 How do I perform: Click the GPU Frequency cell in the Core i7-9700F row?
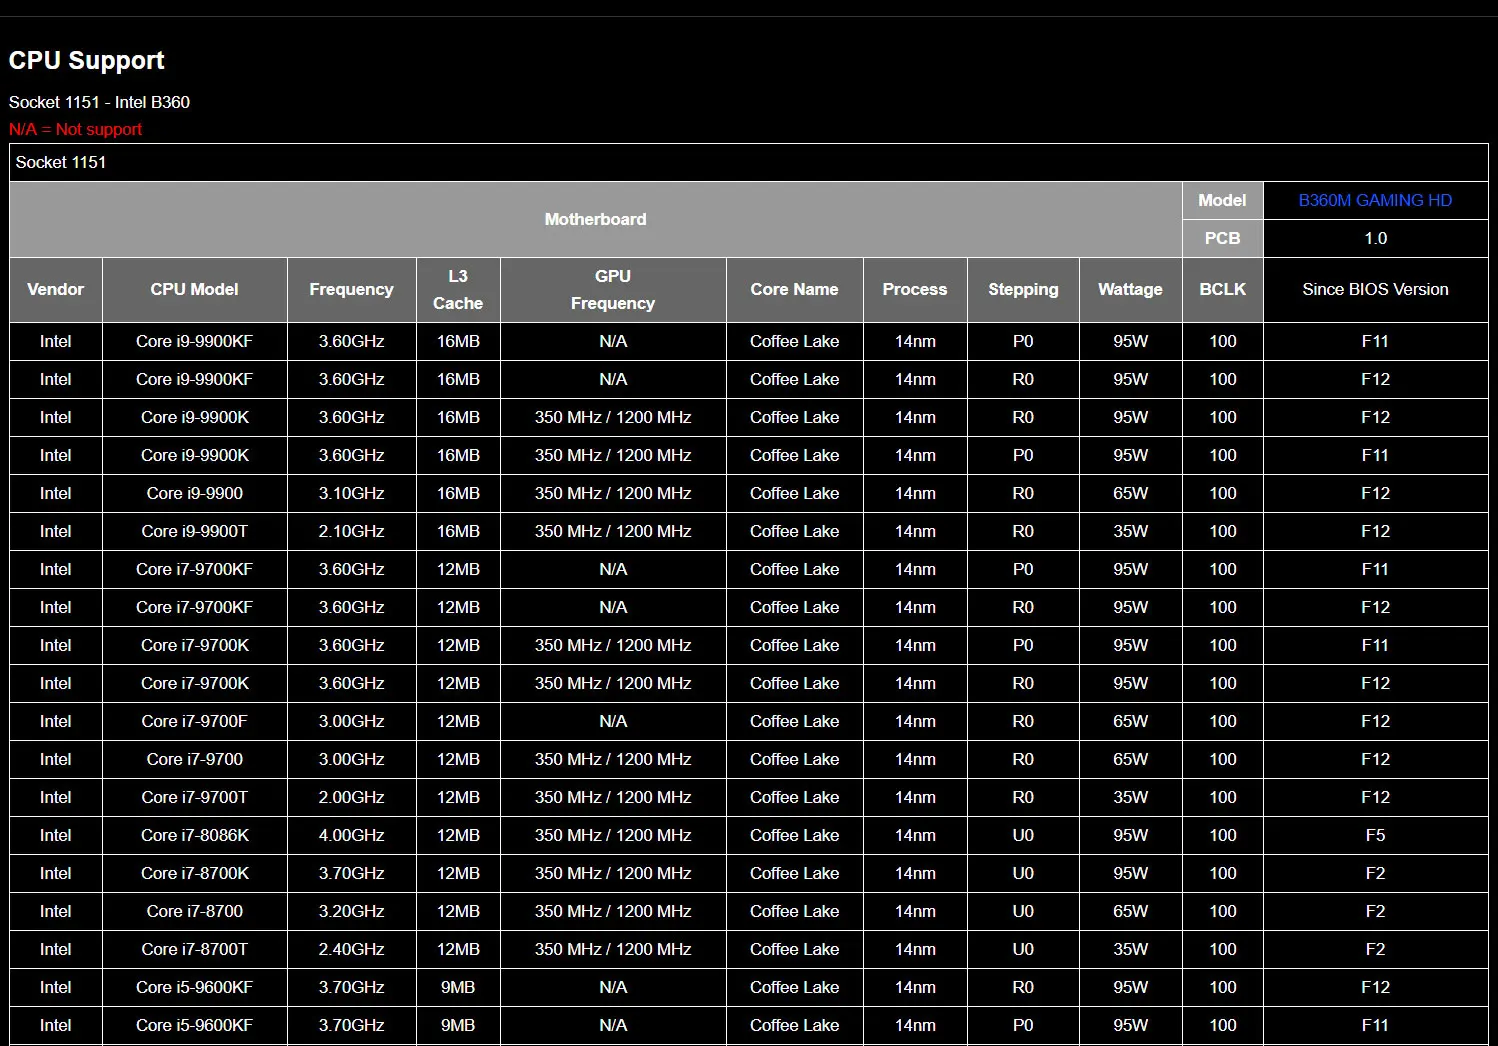tap(613, 721)
